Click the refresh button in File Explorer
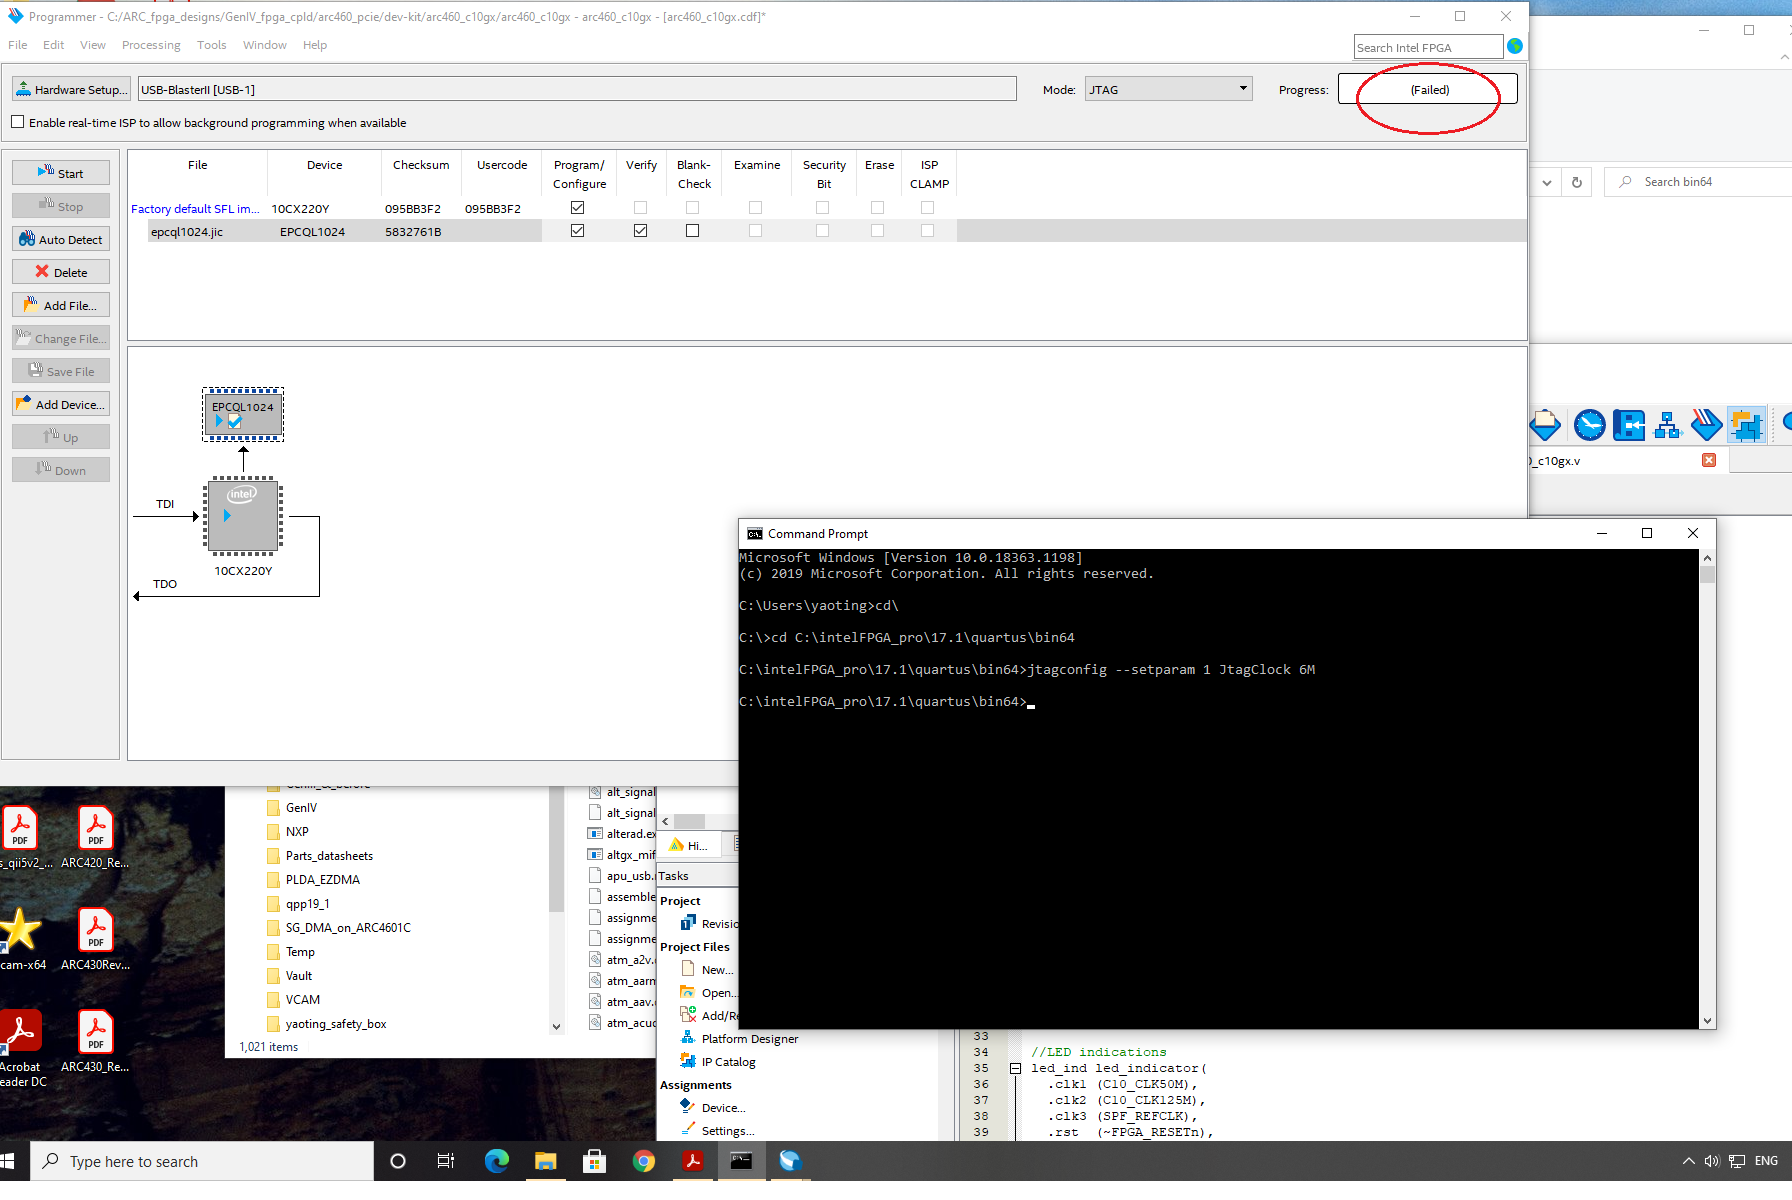Image resolution: width=1792 pixels, height=1200 pixels. [x=1577, y=182]
